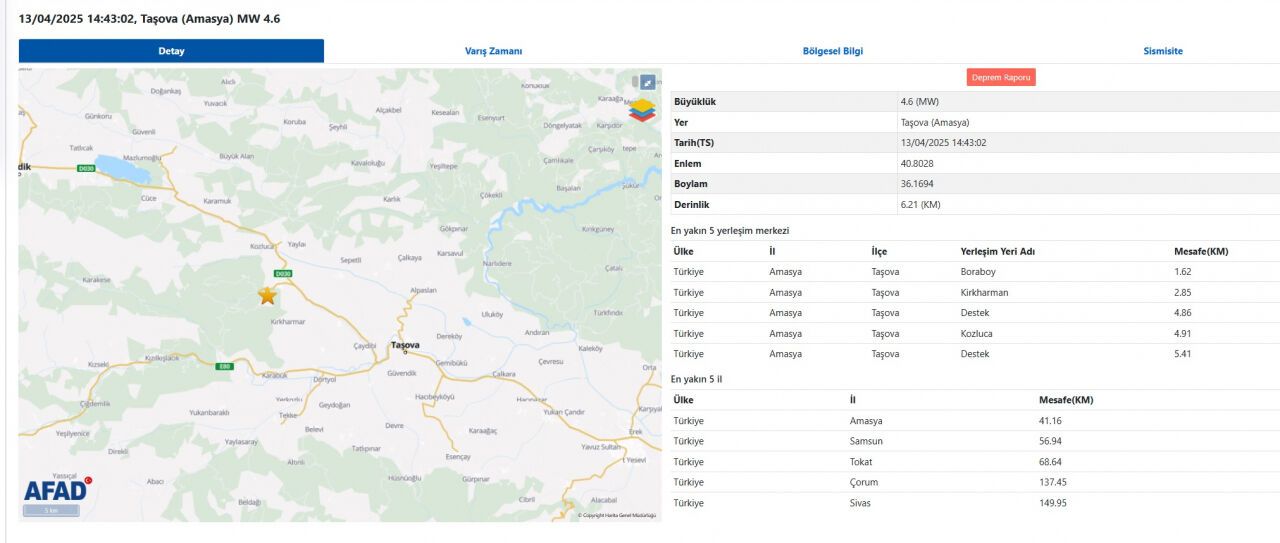Switch to the Varış Zamanı tab
The image size is (1280, 543).
click(x=493, y=51)
